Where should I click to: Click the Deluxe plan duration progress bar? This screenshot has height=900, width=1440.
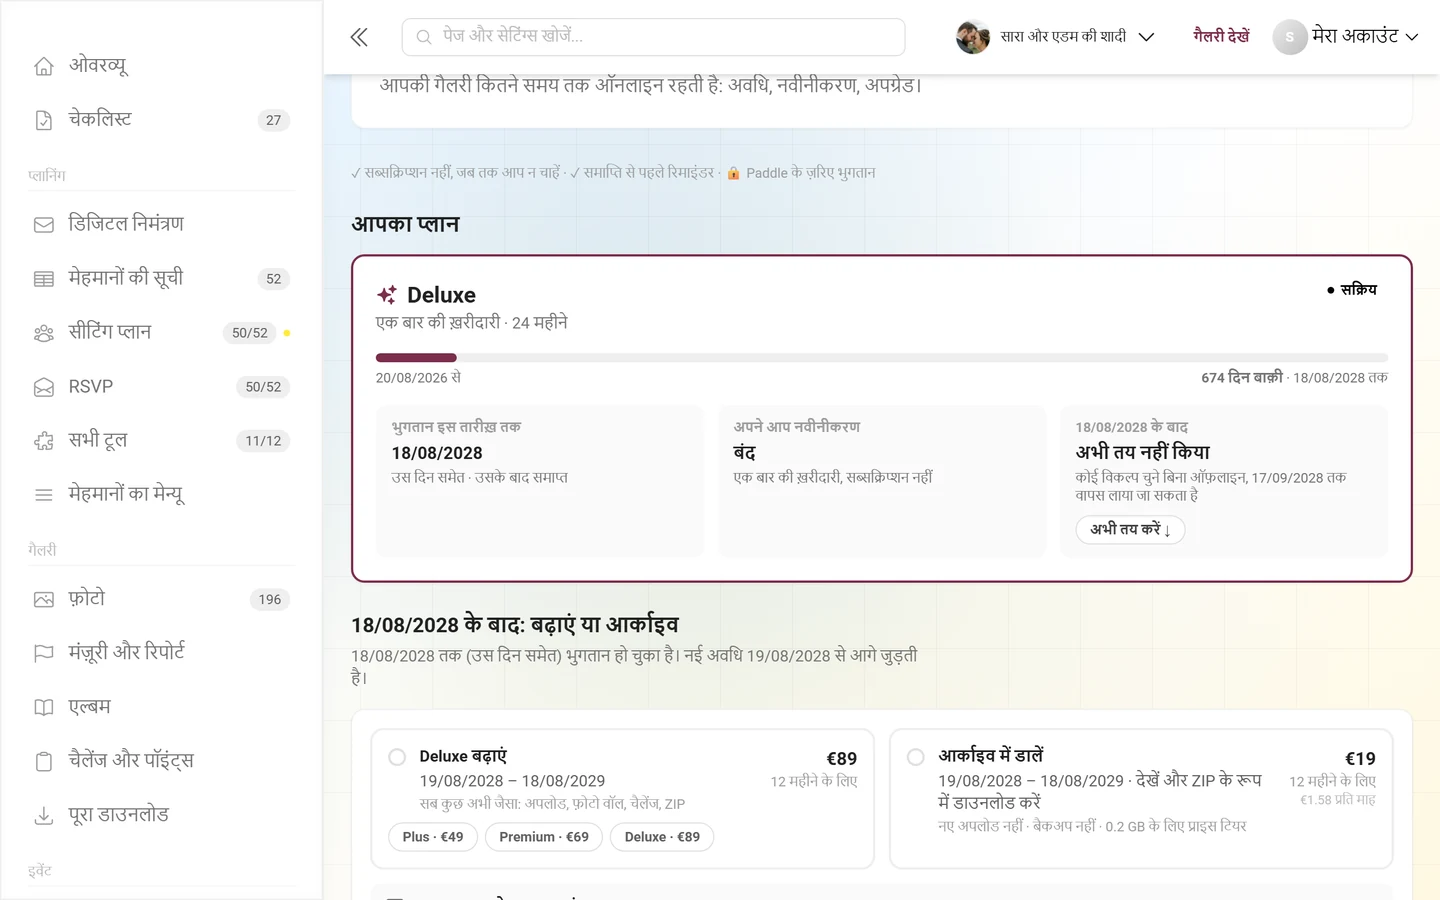click(882, 358)
